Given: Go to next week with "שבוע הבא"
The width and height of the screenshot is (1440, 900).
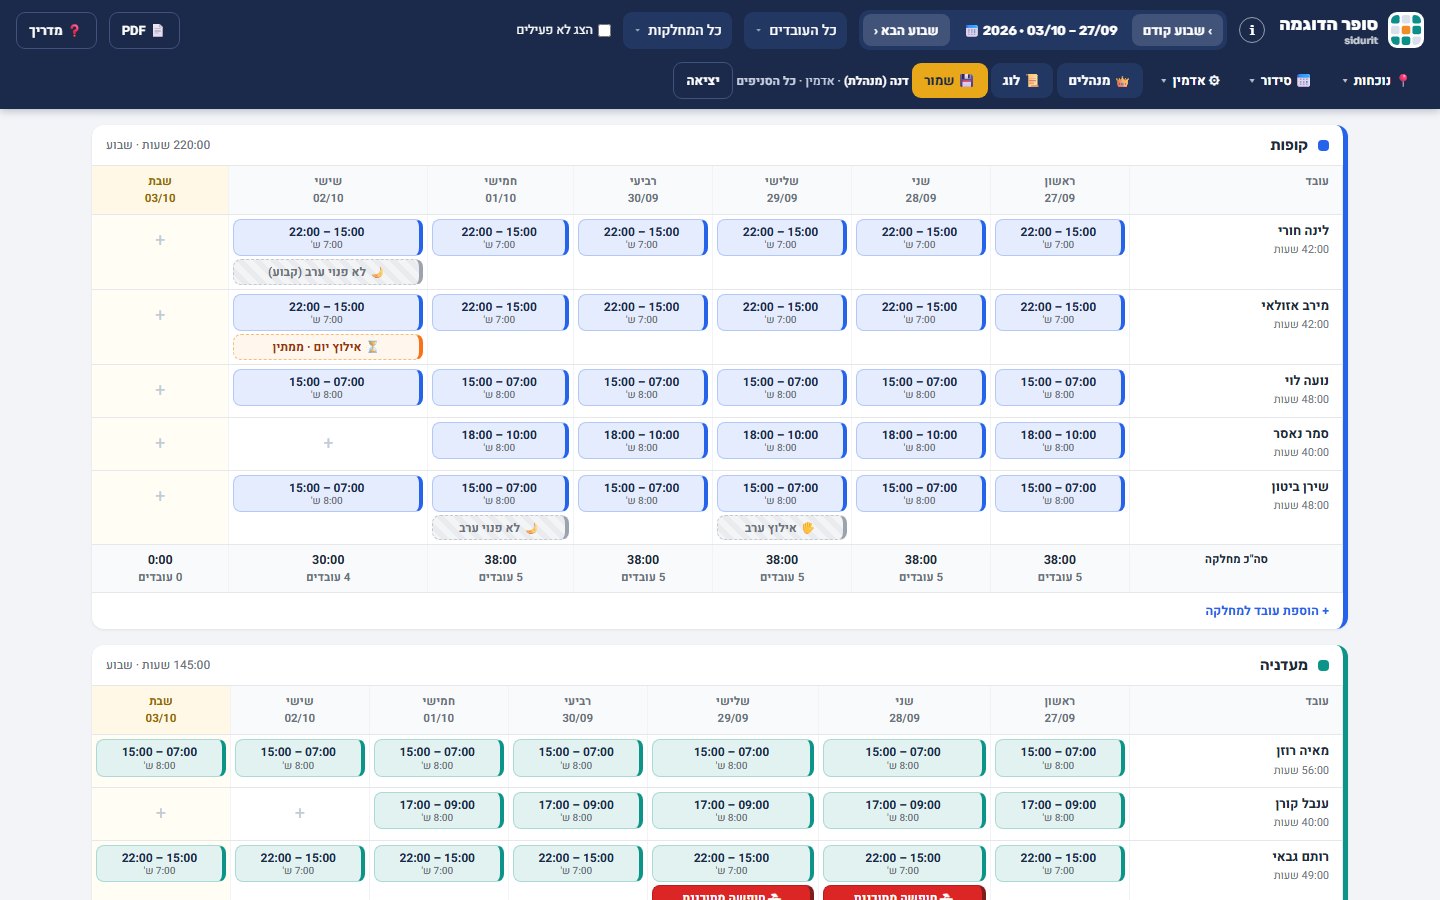Looking at the screenshot, I should (906, 30).
